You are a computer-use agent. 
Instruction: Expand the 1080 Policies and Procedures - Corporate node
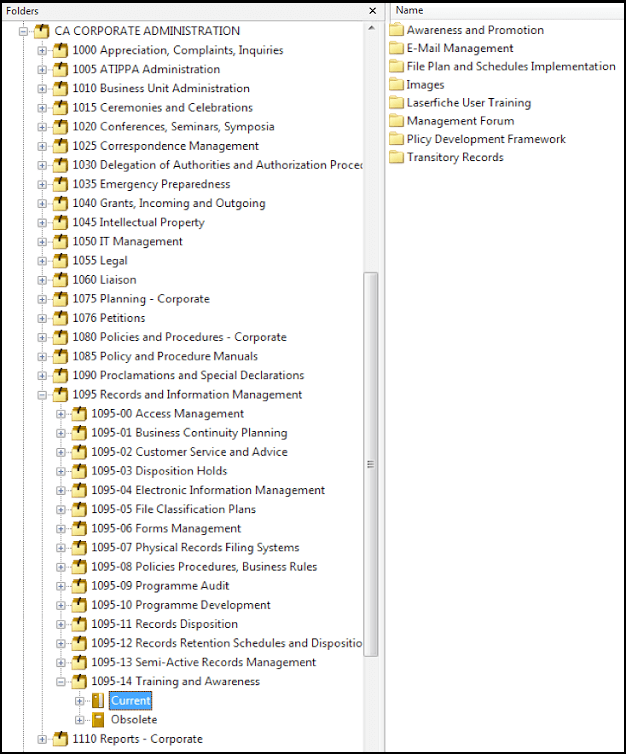click(42, 338)
